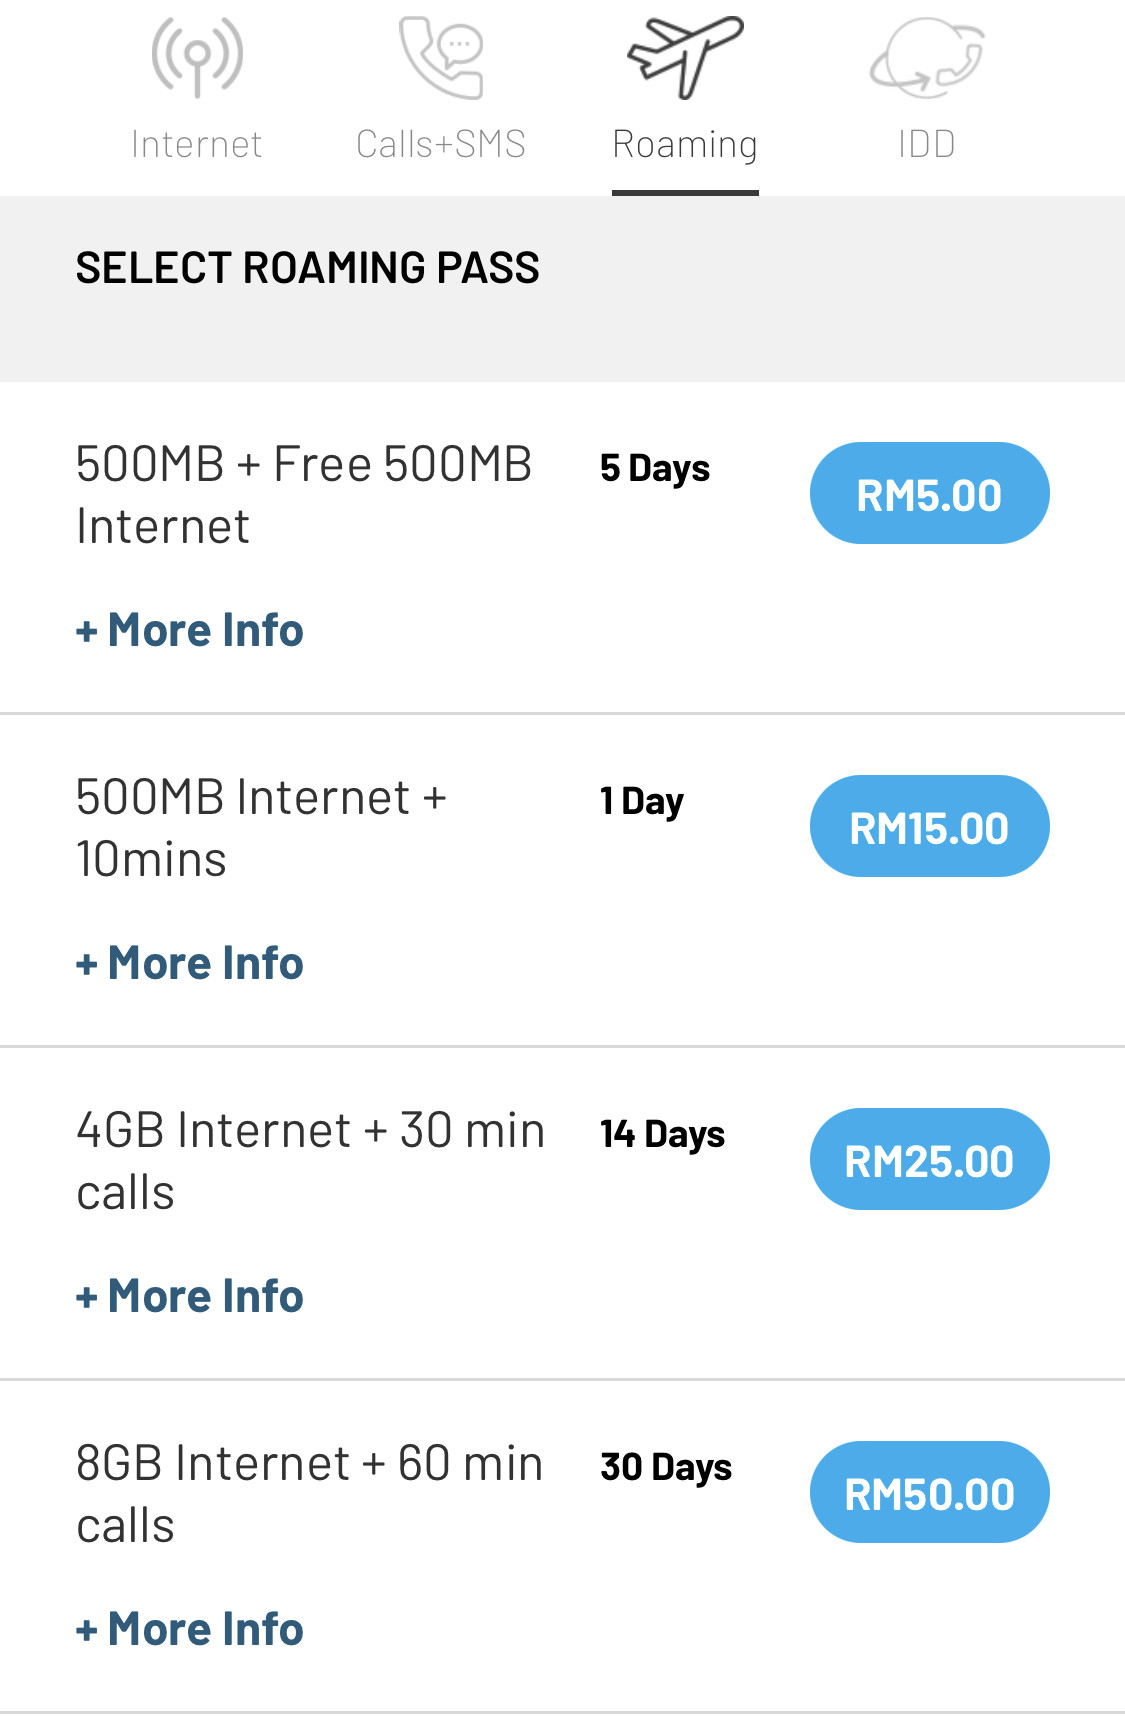Buy the RM15.00 roaming pass
Screen dimensions: 1125x1716
click(929, 826)
